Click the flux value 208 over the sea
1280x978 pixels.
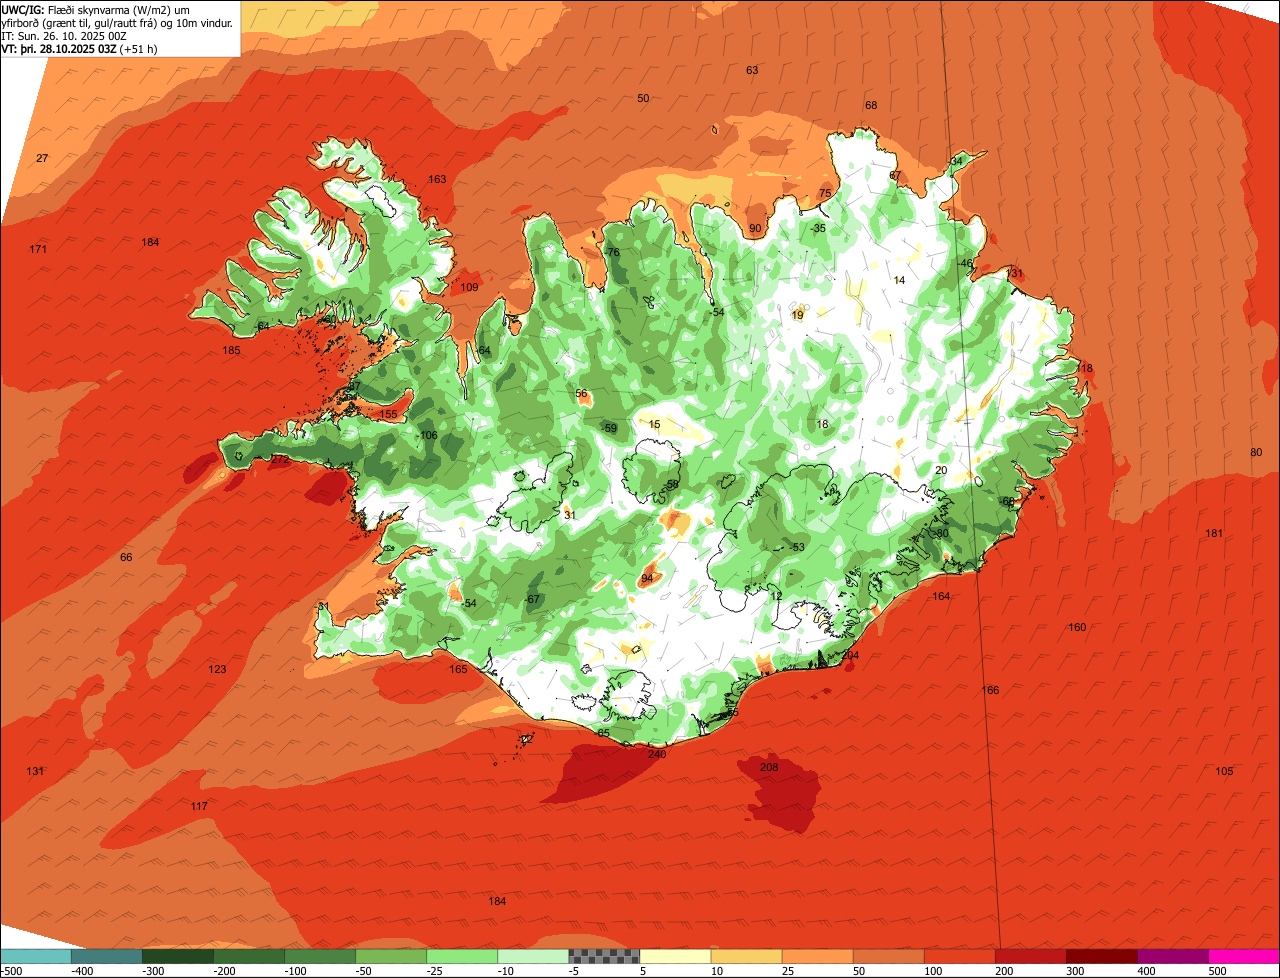(x=769, y=768)
